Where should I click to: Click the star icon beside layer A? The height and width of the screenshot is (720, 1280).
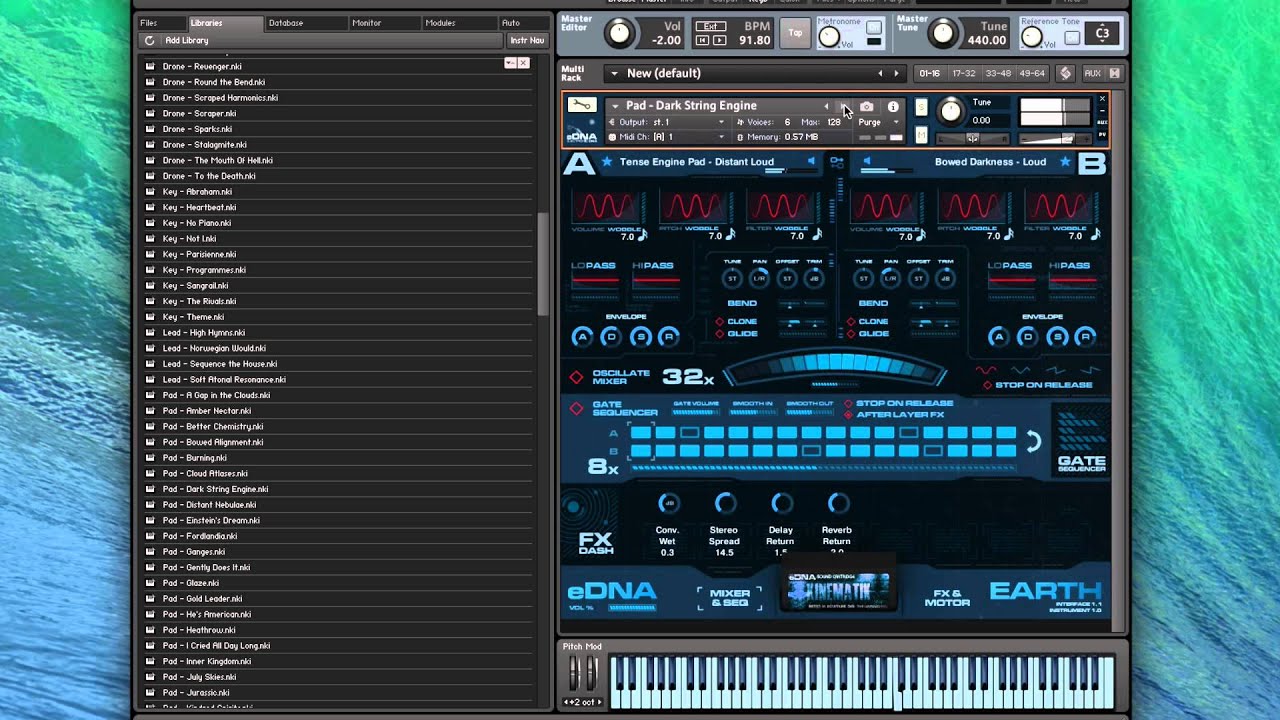coord(606,161)
